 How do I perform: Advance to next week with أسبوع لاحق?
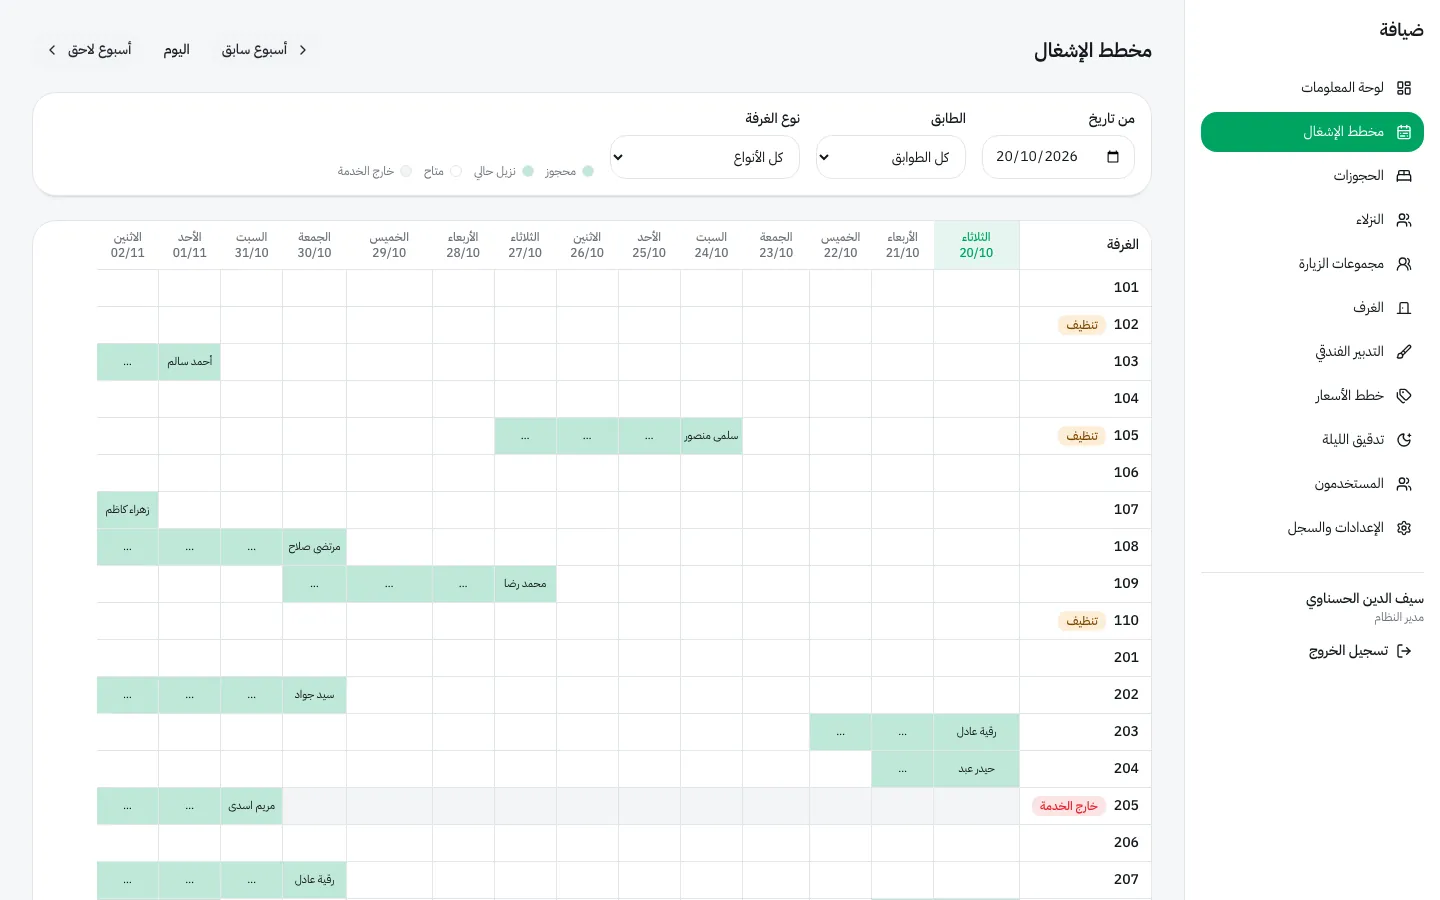(x=90, y=50)
